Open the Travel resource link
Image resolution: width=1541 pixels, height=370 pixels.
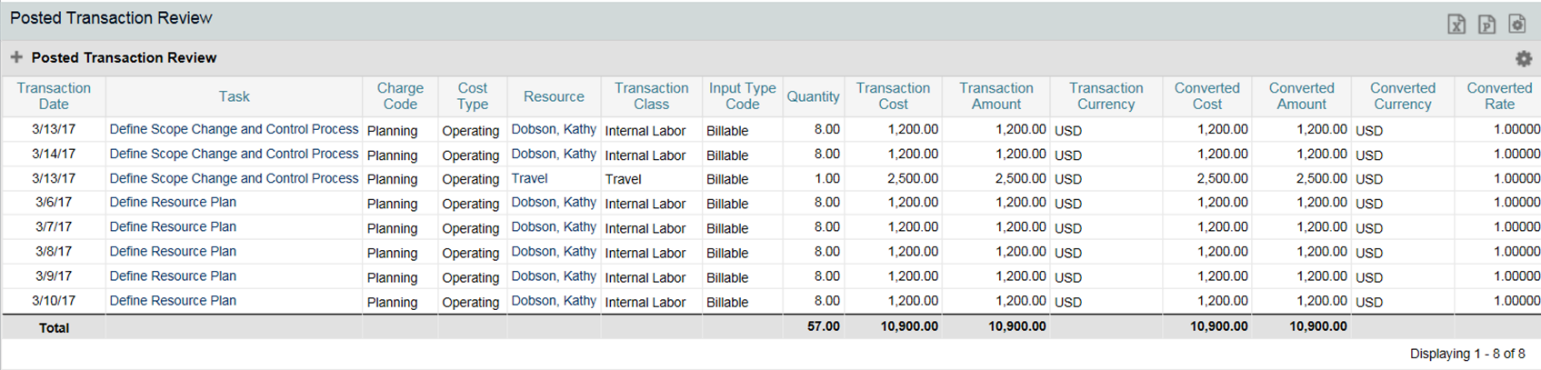coord(529,178)
